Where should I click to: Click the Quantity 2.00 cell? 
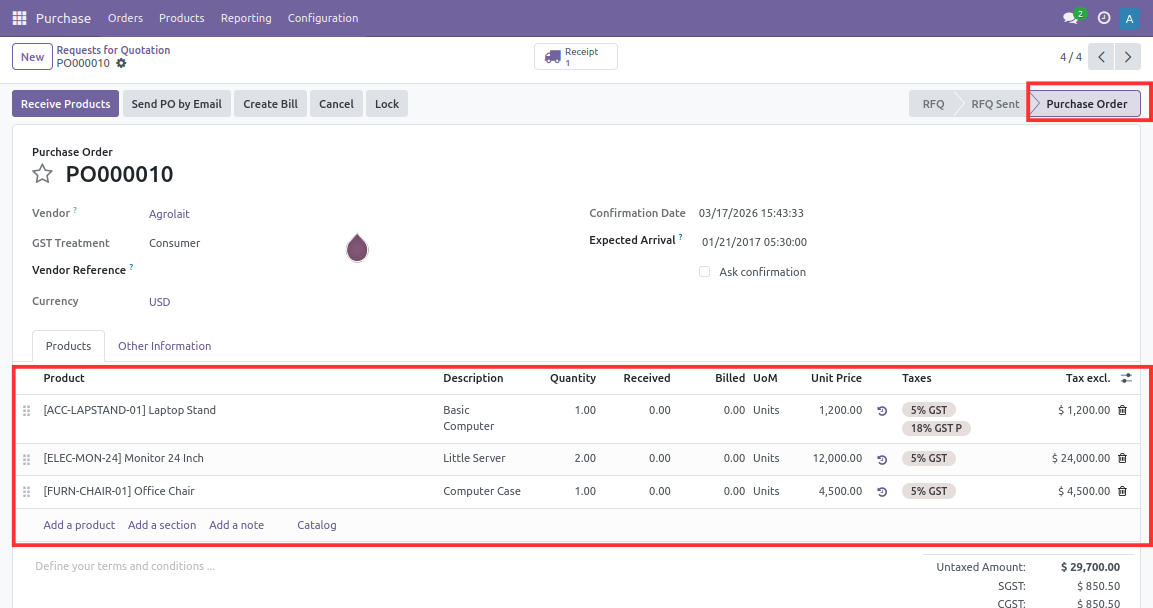pyautogui.click(x=585, y=458)
